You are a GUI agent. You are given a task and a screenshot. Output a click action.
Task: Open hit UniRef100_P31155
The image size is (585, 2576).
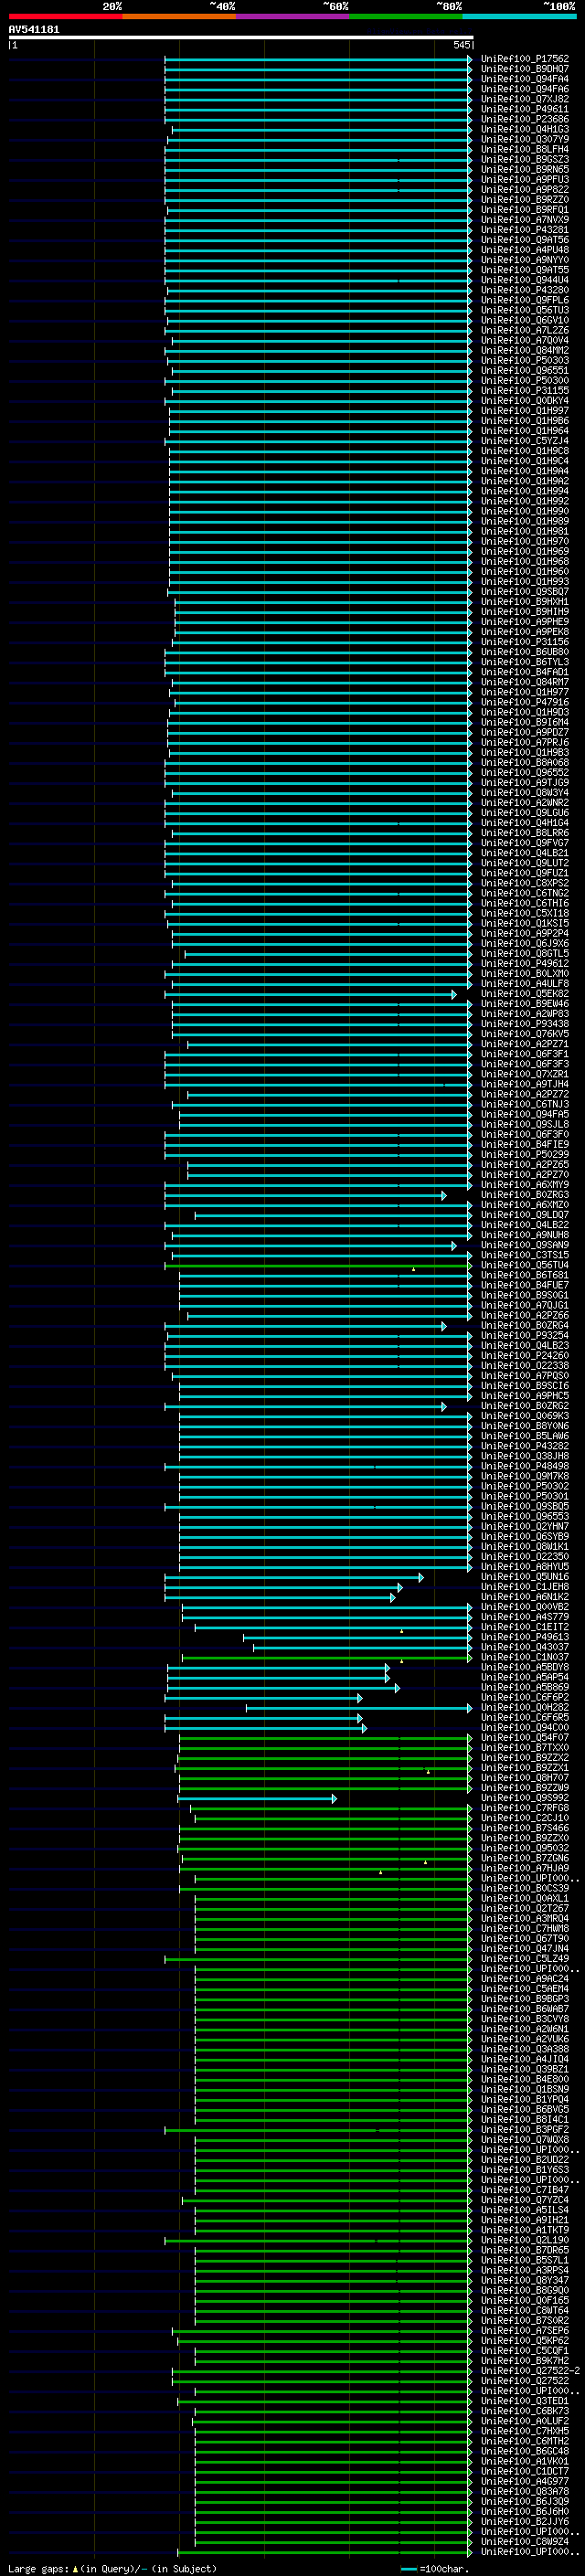(524, 390)
